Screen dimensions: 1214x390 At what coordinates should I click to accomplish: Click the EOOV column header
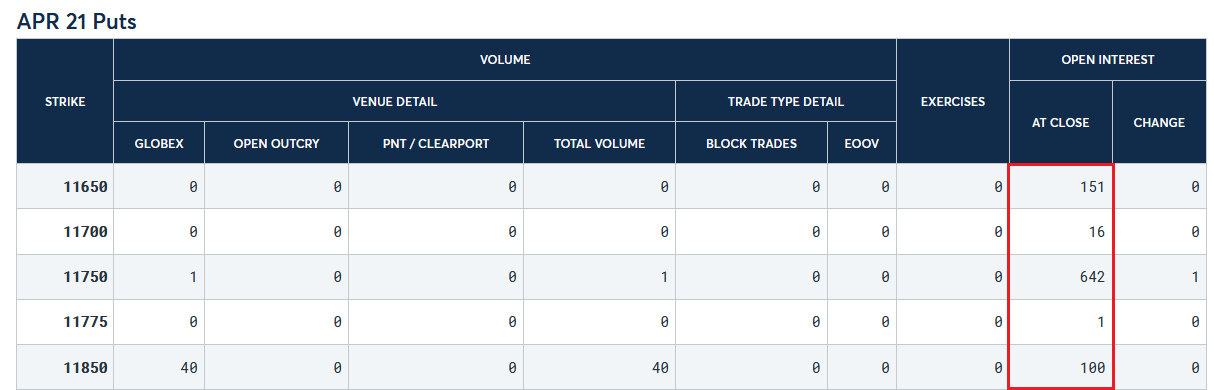coord(862,143)
